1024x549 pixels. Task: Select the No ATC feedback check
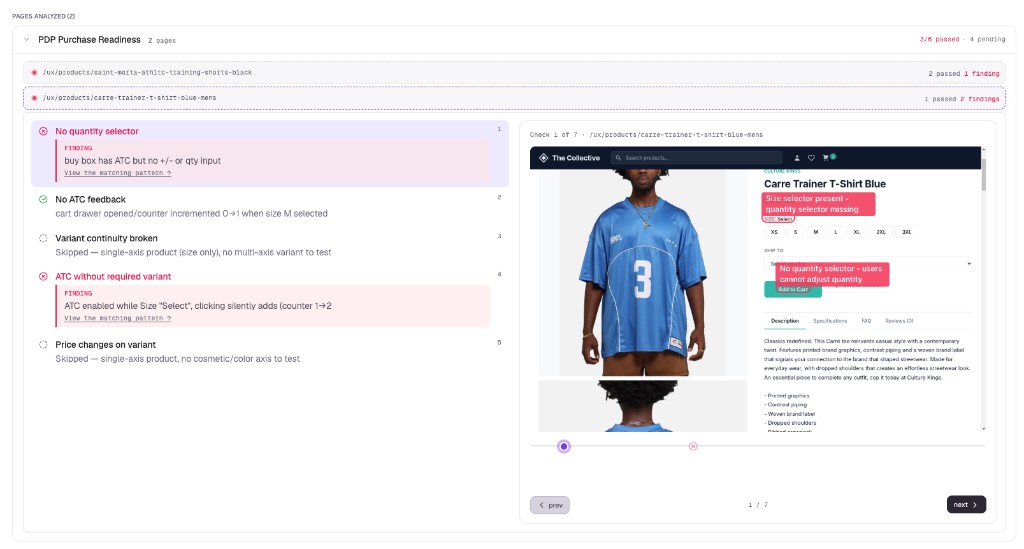pos(270,206)
